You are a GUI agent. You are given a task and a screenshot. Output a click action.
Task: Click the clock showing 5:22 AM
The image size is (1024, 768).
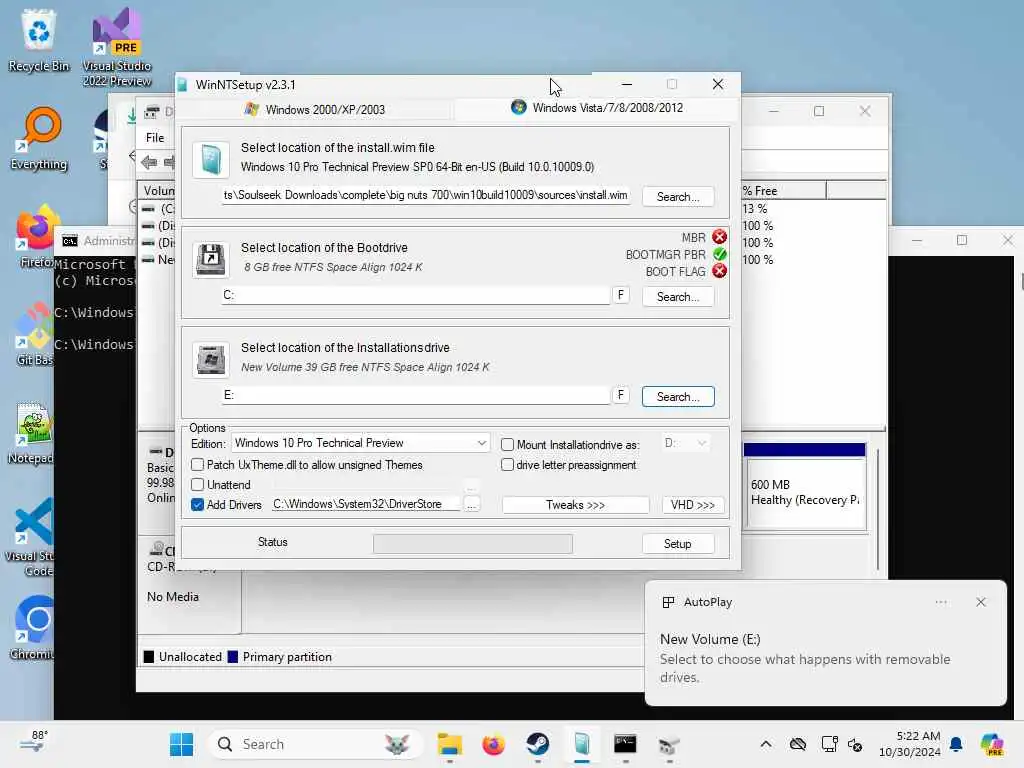[909, 744]
